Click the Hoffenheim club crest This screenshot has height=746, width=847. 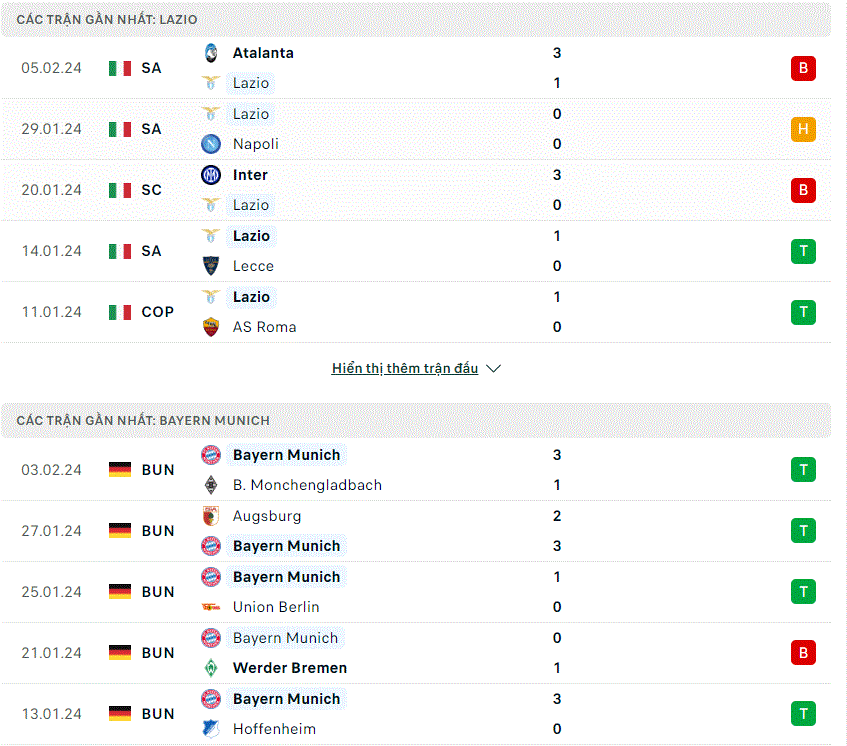tap(211, 729)
